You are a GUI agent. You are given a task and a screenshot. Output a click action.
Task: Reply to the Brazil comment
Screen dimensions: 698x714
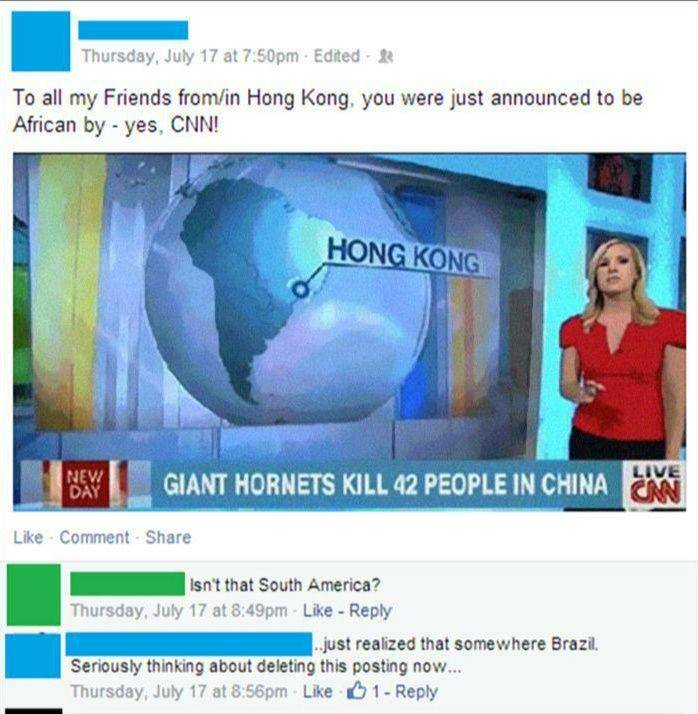[416, 692]
